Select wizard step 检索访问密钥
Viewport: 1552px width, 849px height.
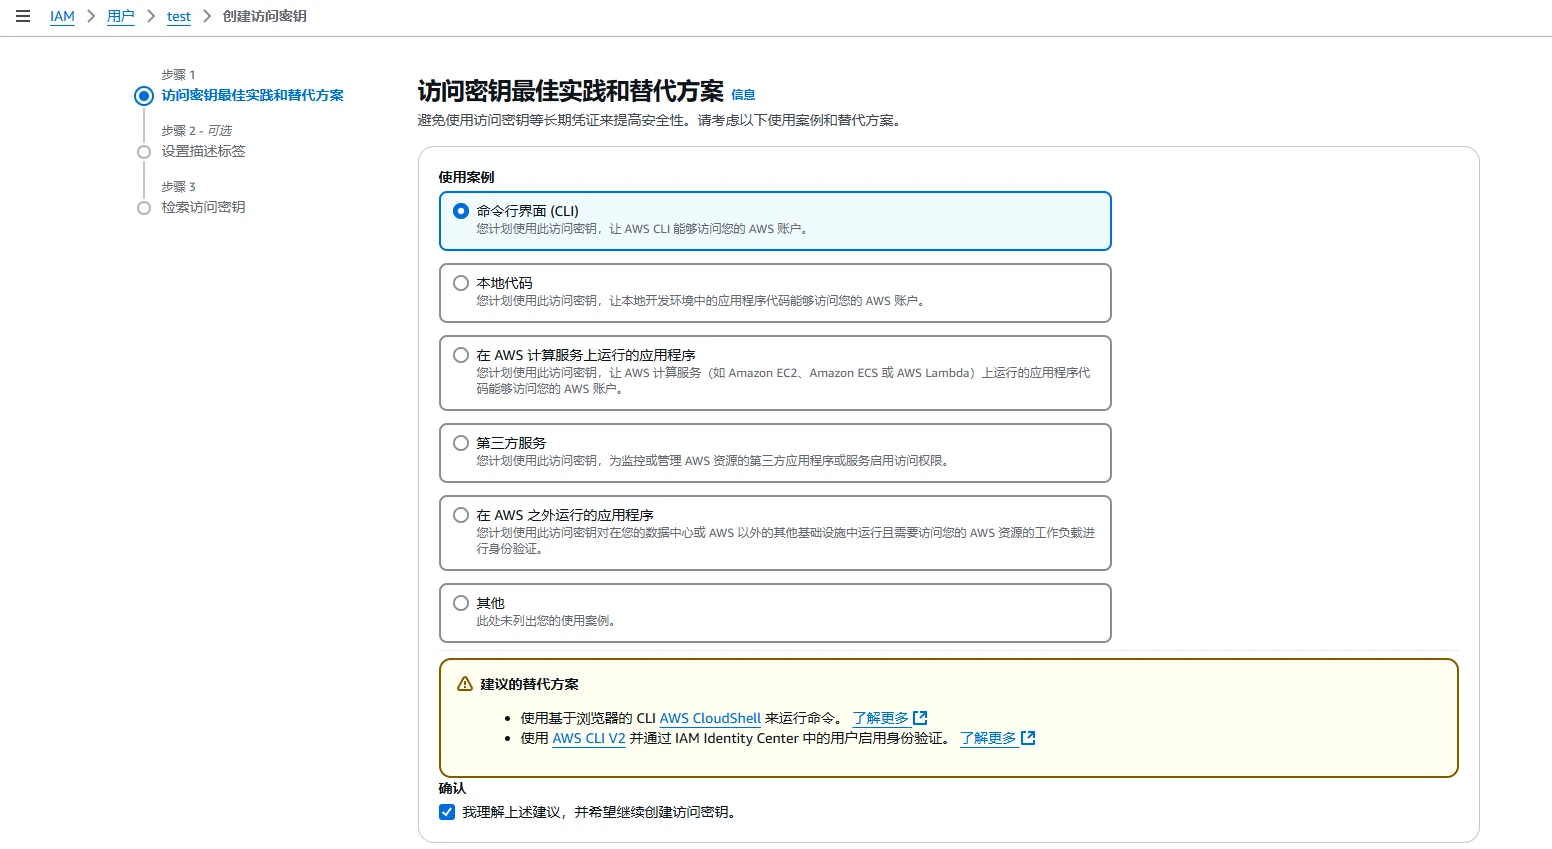pos(204,207)
